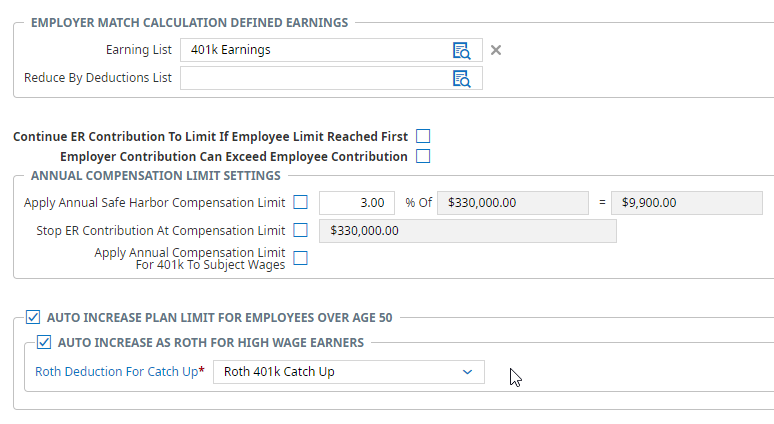Click the Annual Compensation Limit Settings header
Image resolution: width=774 pixels, height=424 pixels.
155,176
